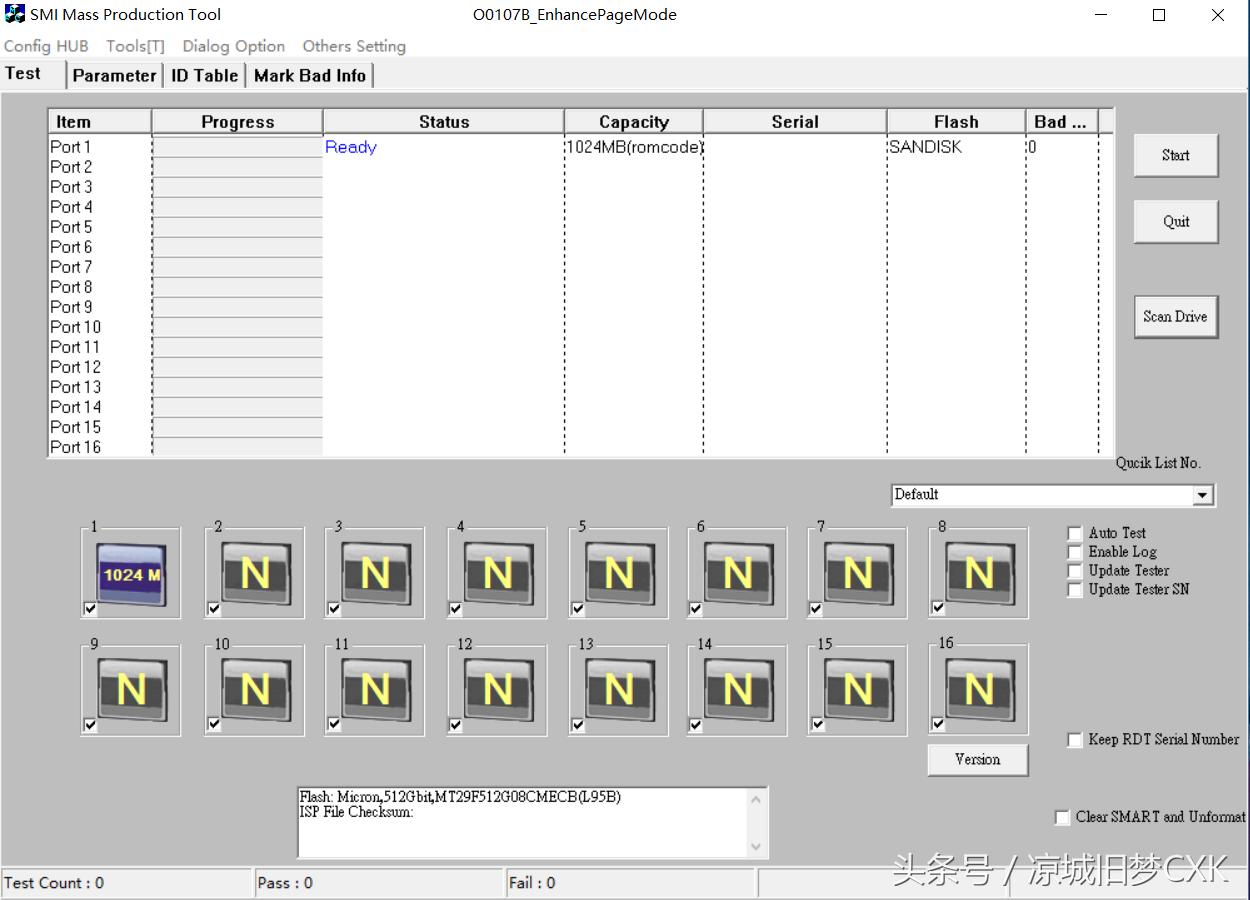Click the port 12 N drive icon
Viewport: 1250px width, 900px height.
(497, 690)
